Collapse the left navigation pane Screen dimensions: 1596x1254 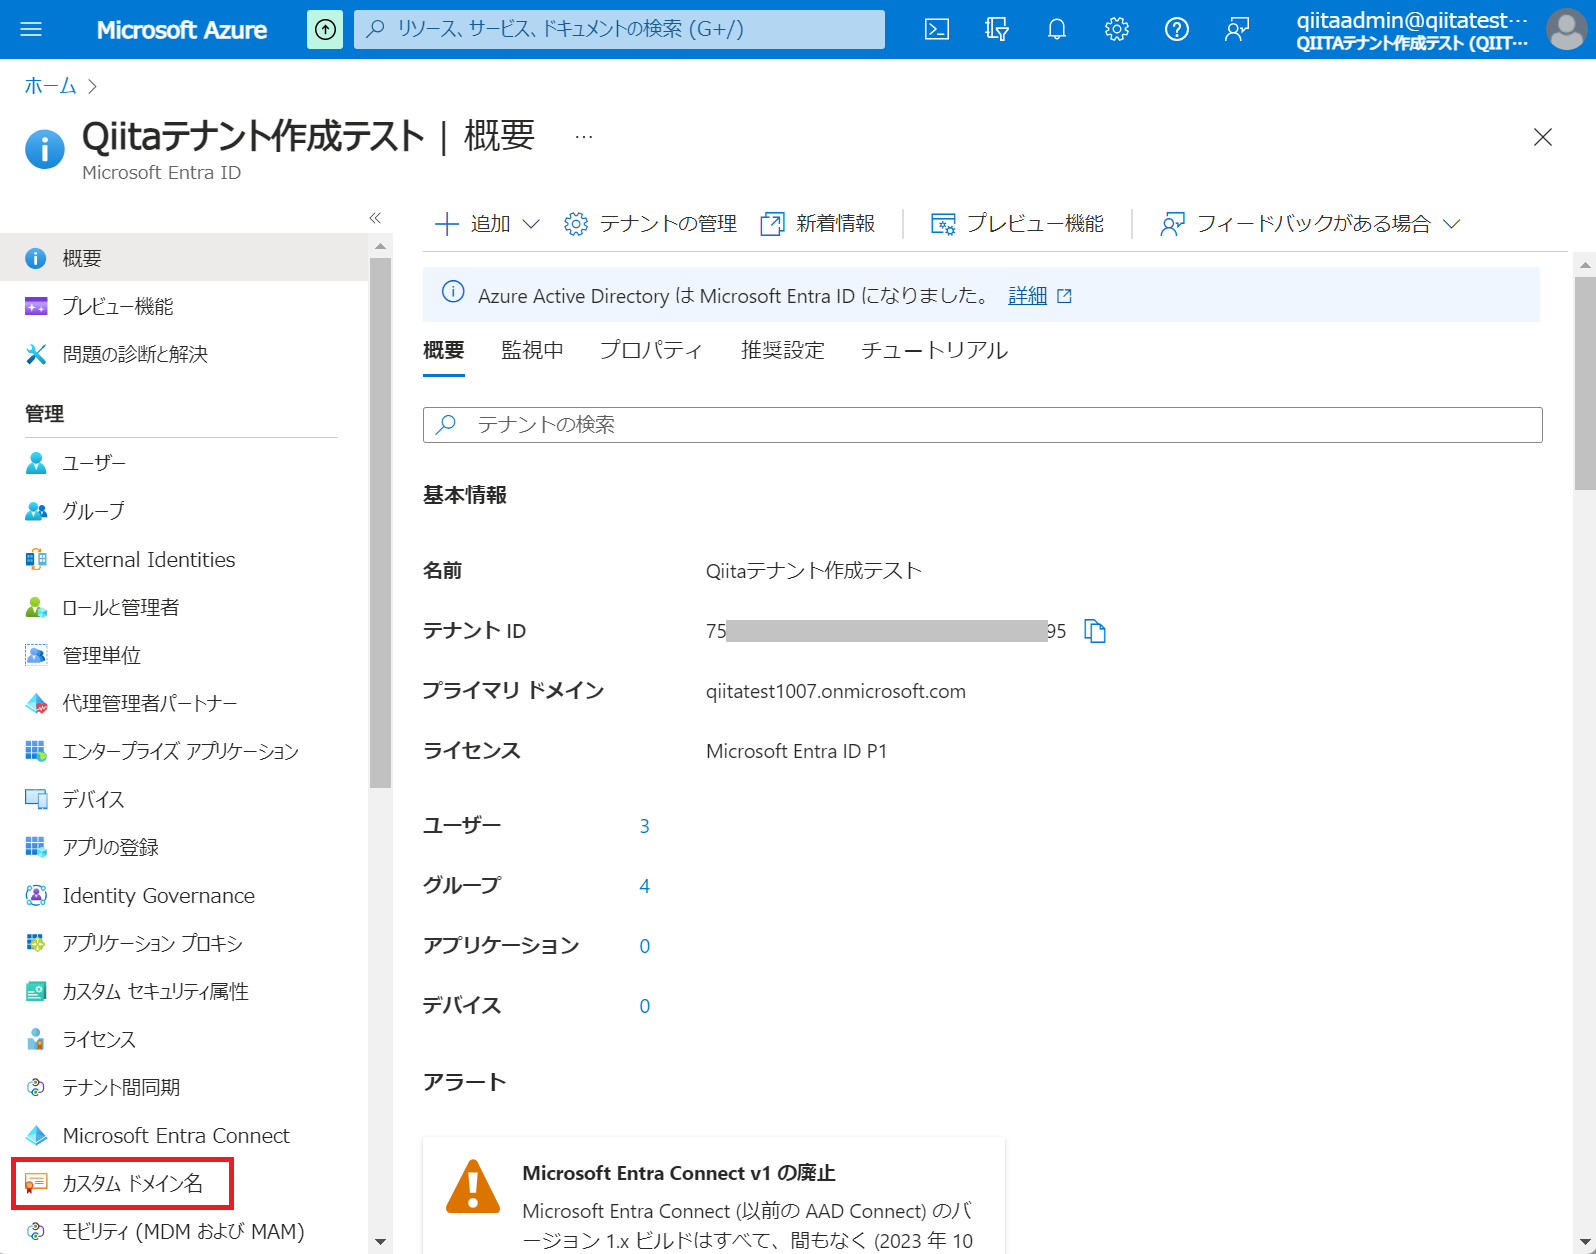click(x=375, y=218)
